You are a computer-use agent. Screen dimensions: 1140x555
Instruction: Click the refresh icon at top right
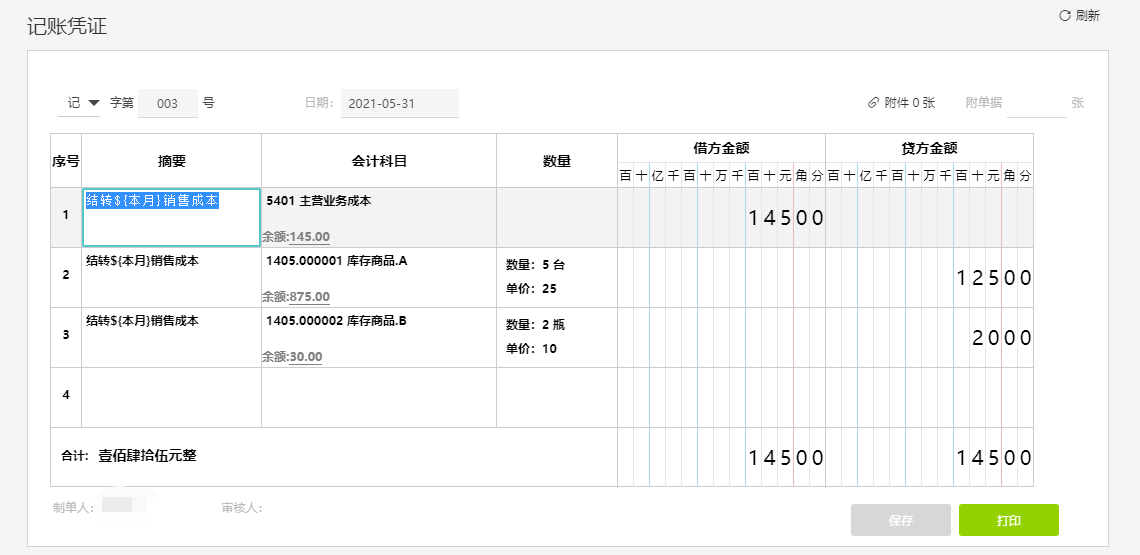click(x=1065, y=15)
